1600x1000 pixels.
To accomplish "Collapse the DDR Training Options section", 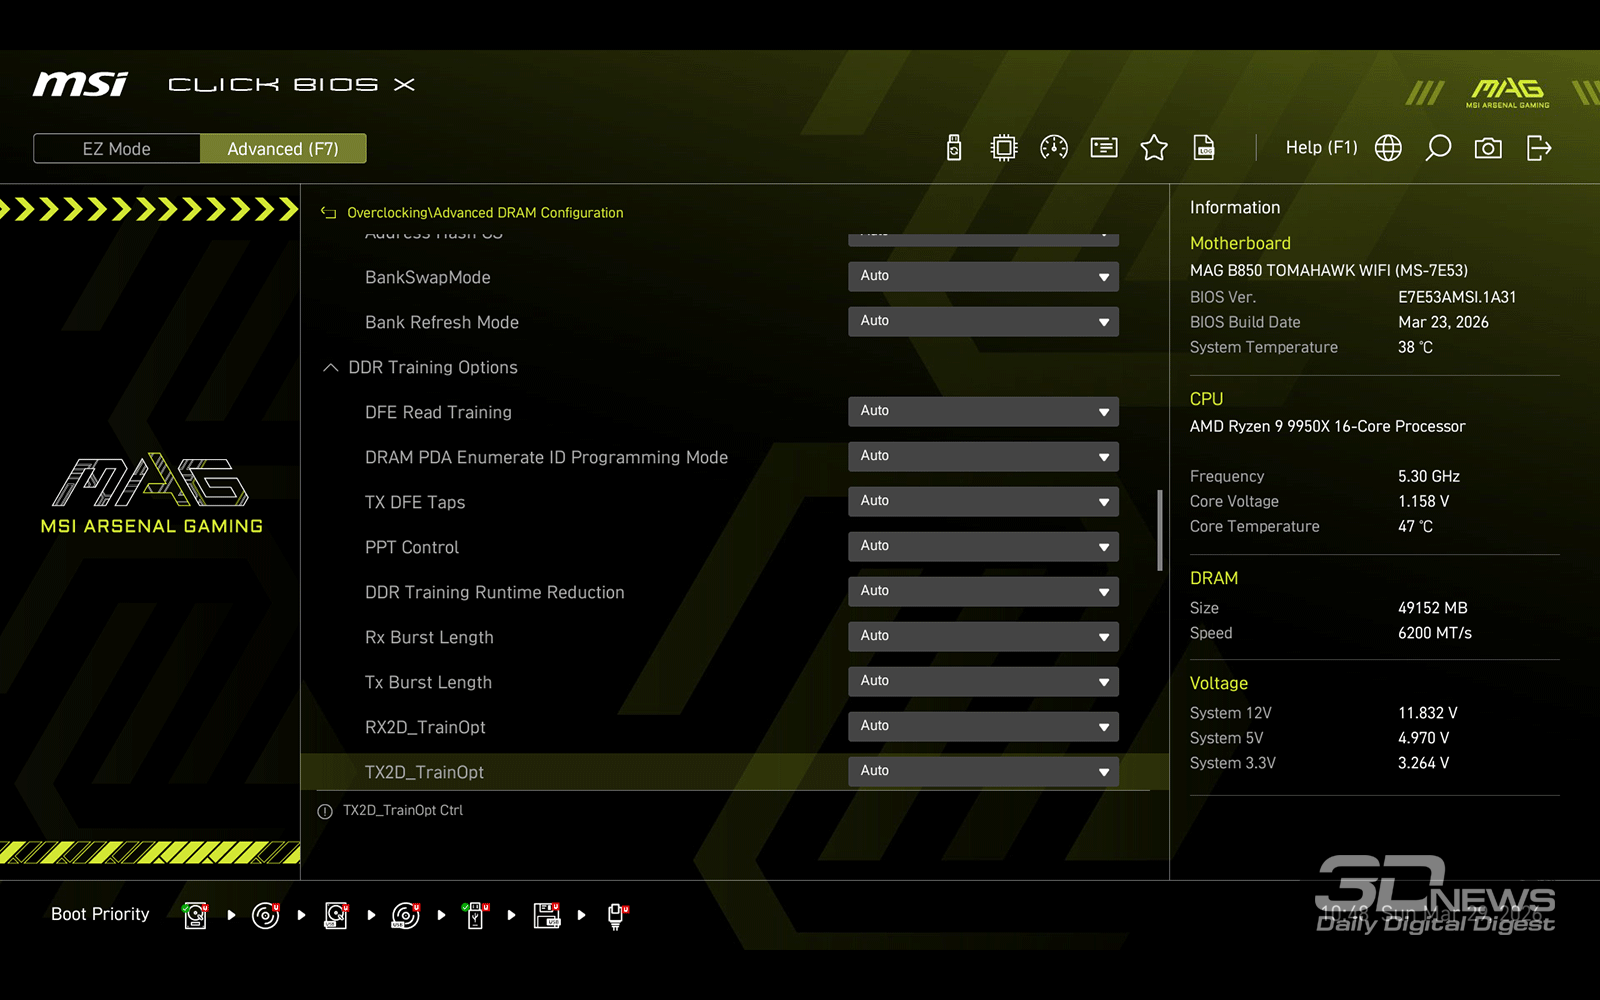I will click(x=331, y=368).
